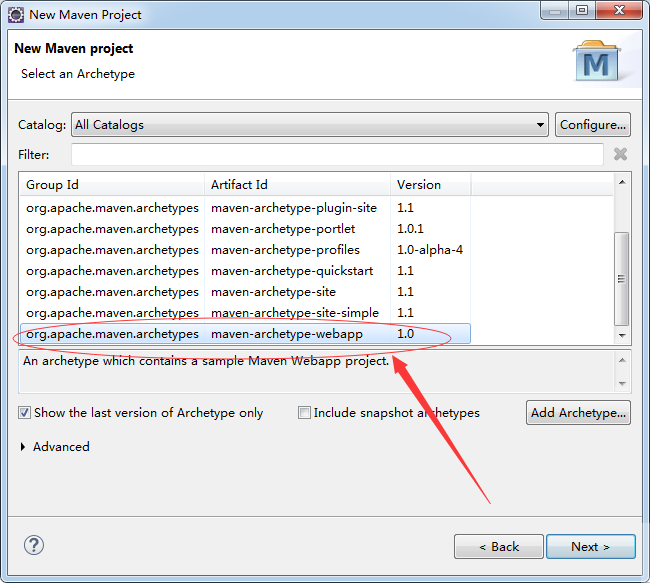Select the maven-archetype-webapp row
650x583 pixels.
pyautogui.click(x=245, y=334)
